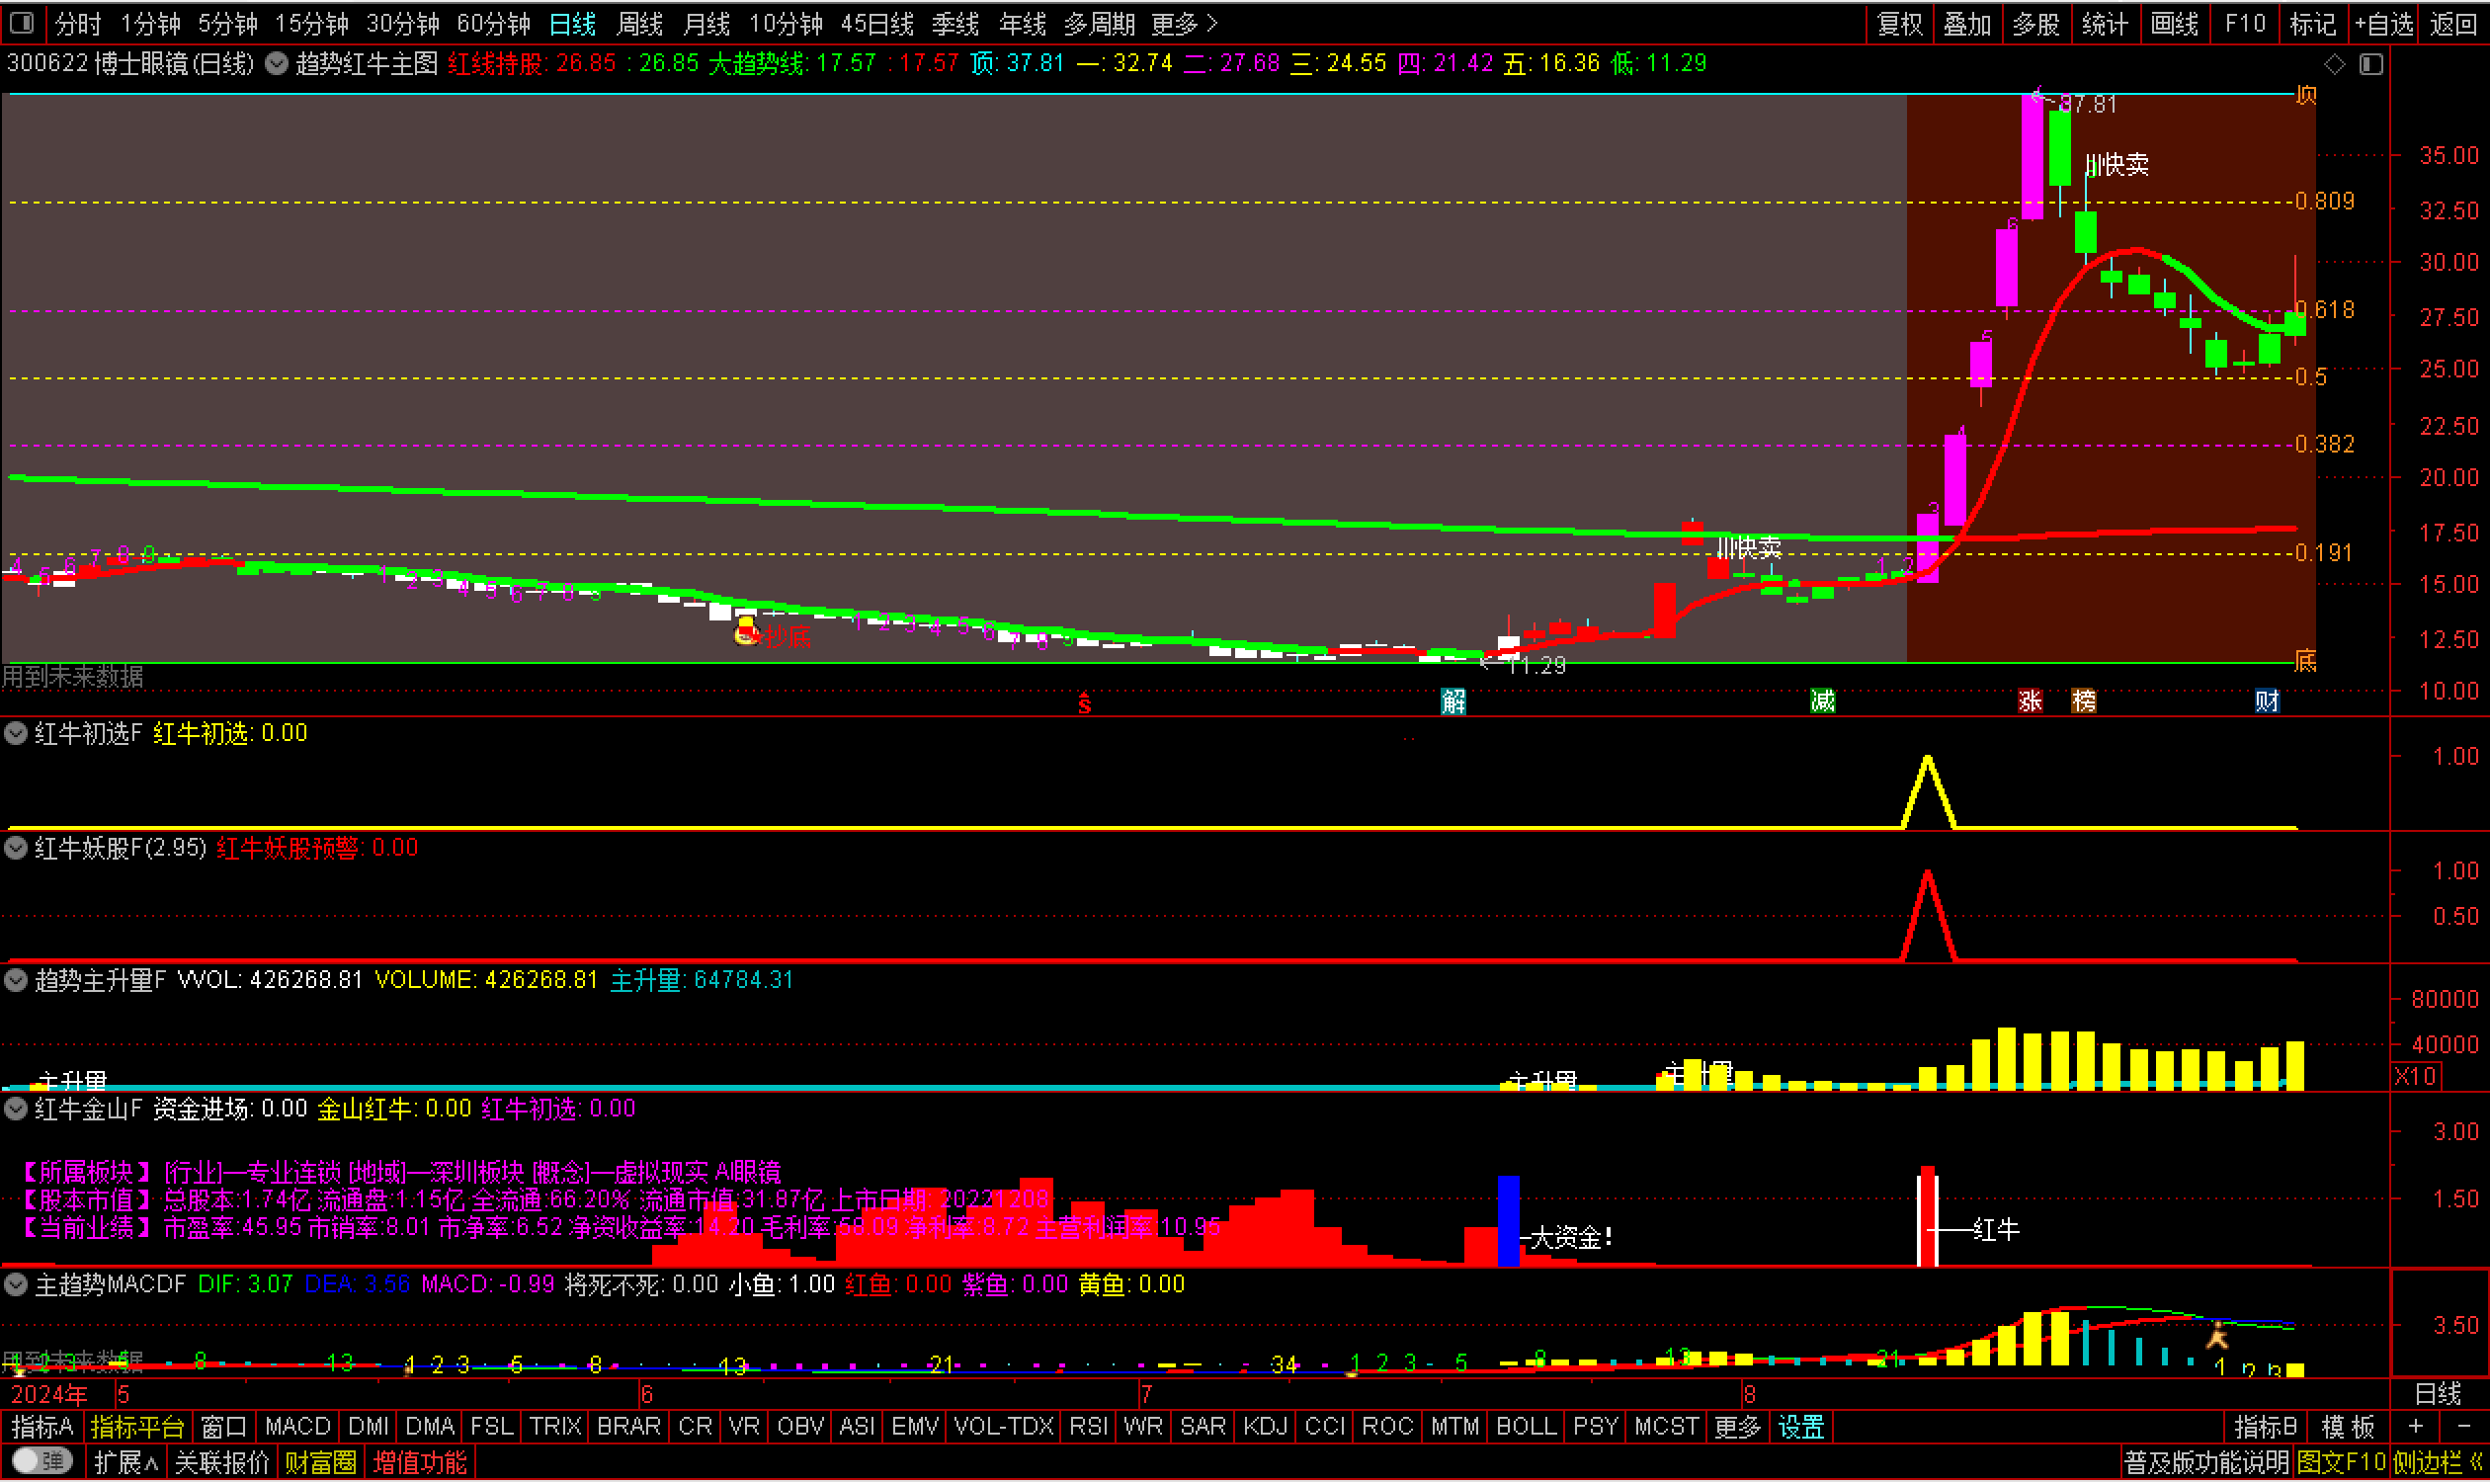Click the 解 marker below the chart

pyautogui.click(x=1453, y=701)
